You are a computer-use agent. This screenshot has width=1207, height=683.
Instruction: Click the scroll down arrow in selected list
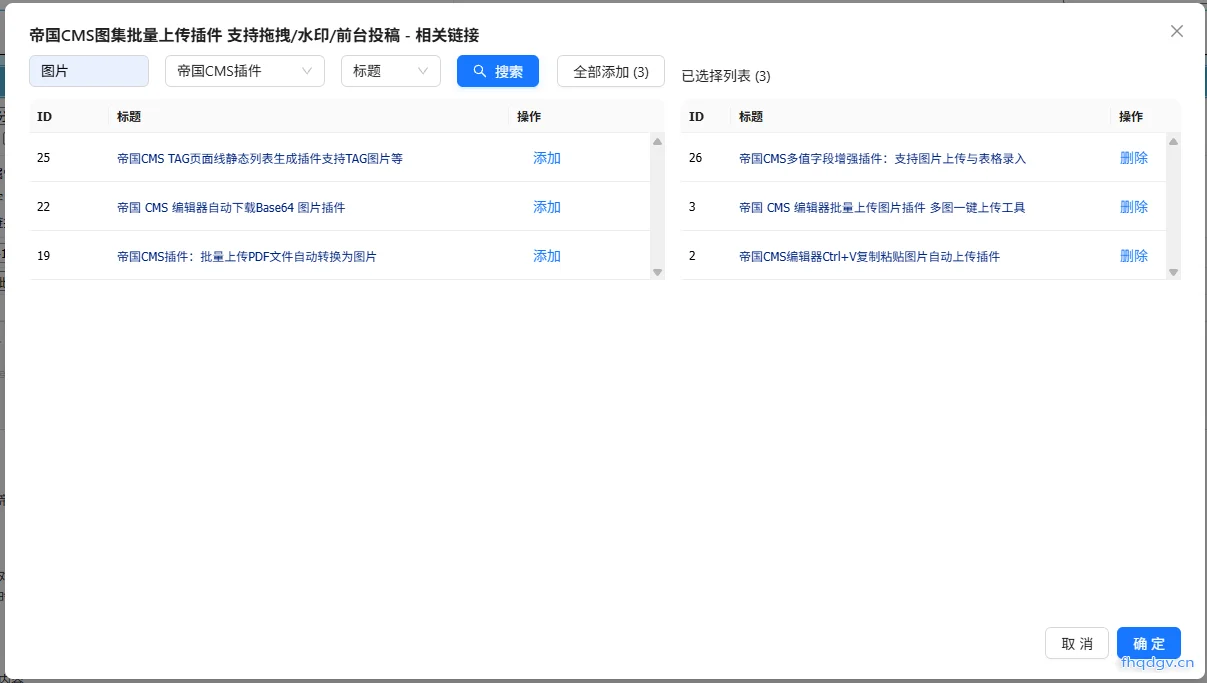pyautogui.click(x=1173, y=272)
